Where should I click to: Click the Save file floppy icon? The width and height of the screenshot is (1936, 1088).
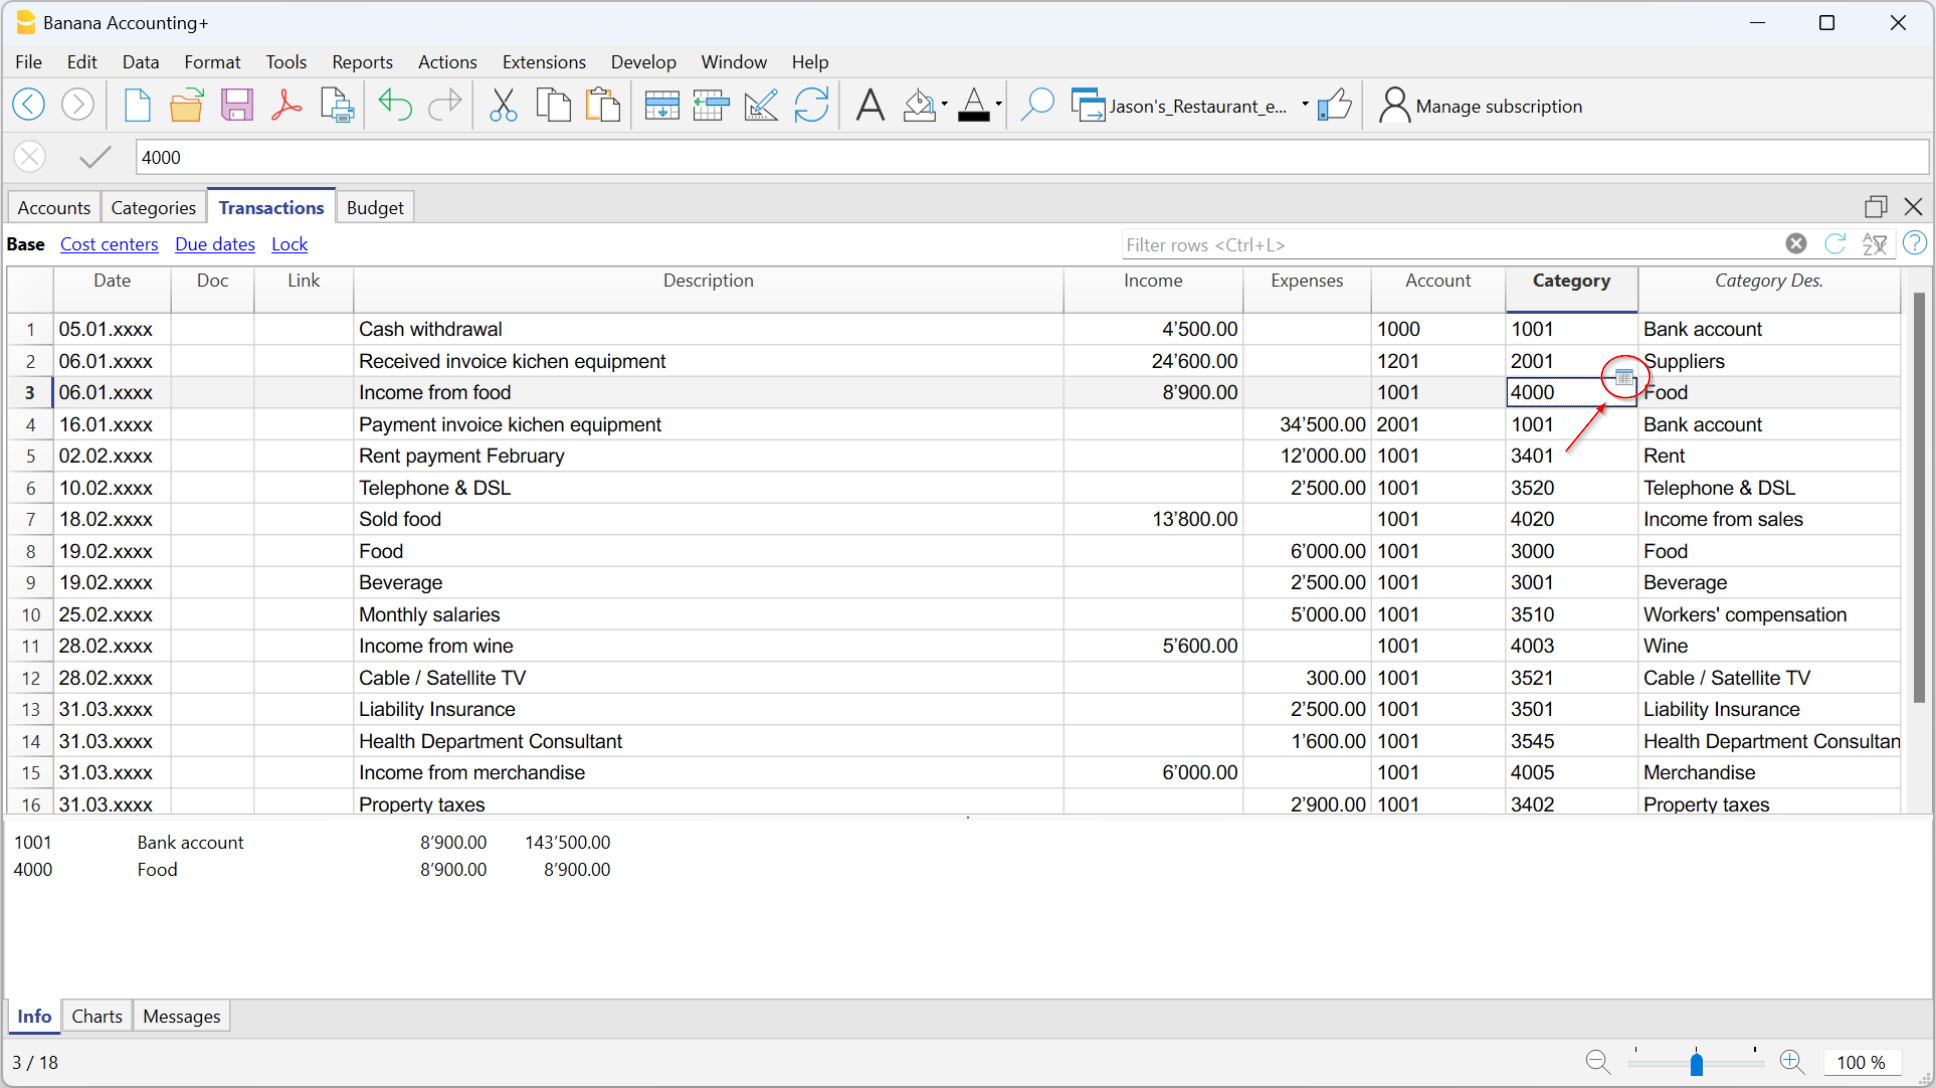[x=237, y=105]
